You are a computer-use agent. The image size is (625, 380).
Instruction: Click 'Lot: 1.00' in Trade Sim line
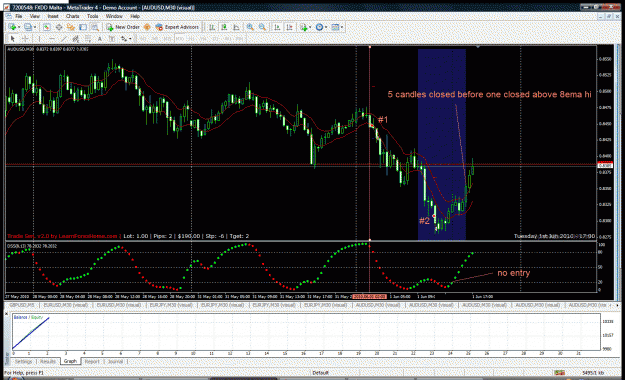[x=135, y=236]
